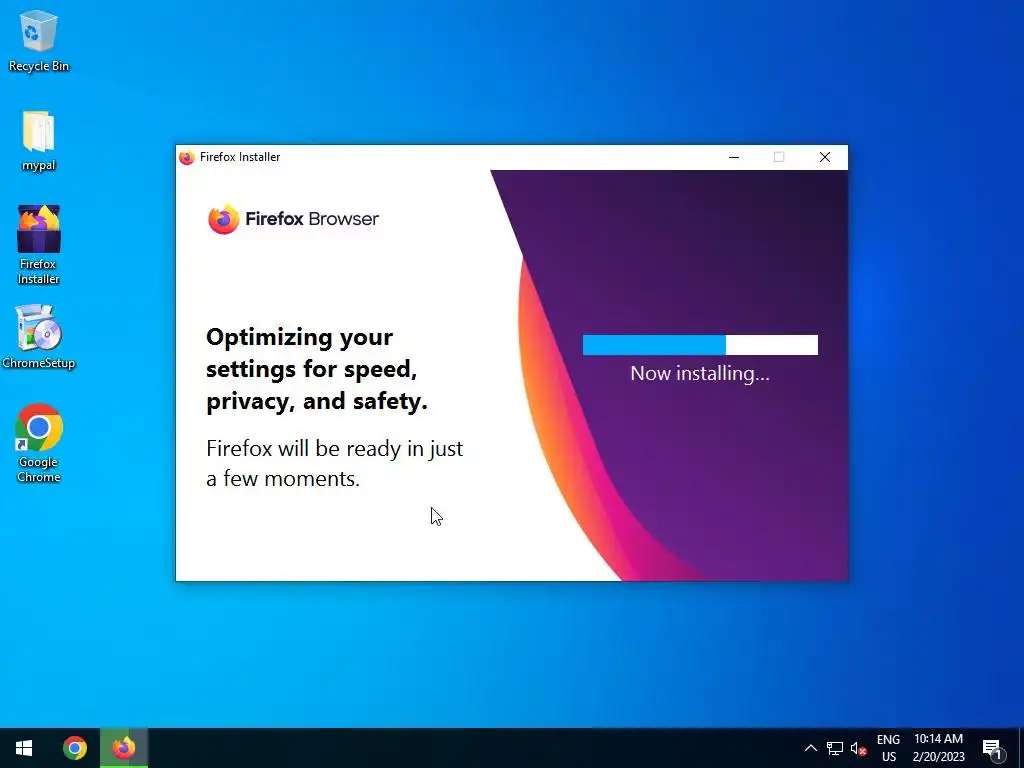
Task: Switch the ENG US input language
Action: pos(888,748)
